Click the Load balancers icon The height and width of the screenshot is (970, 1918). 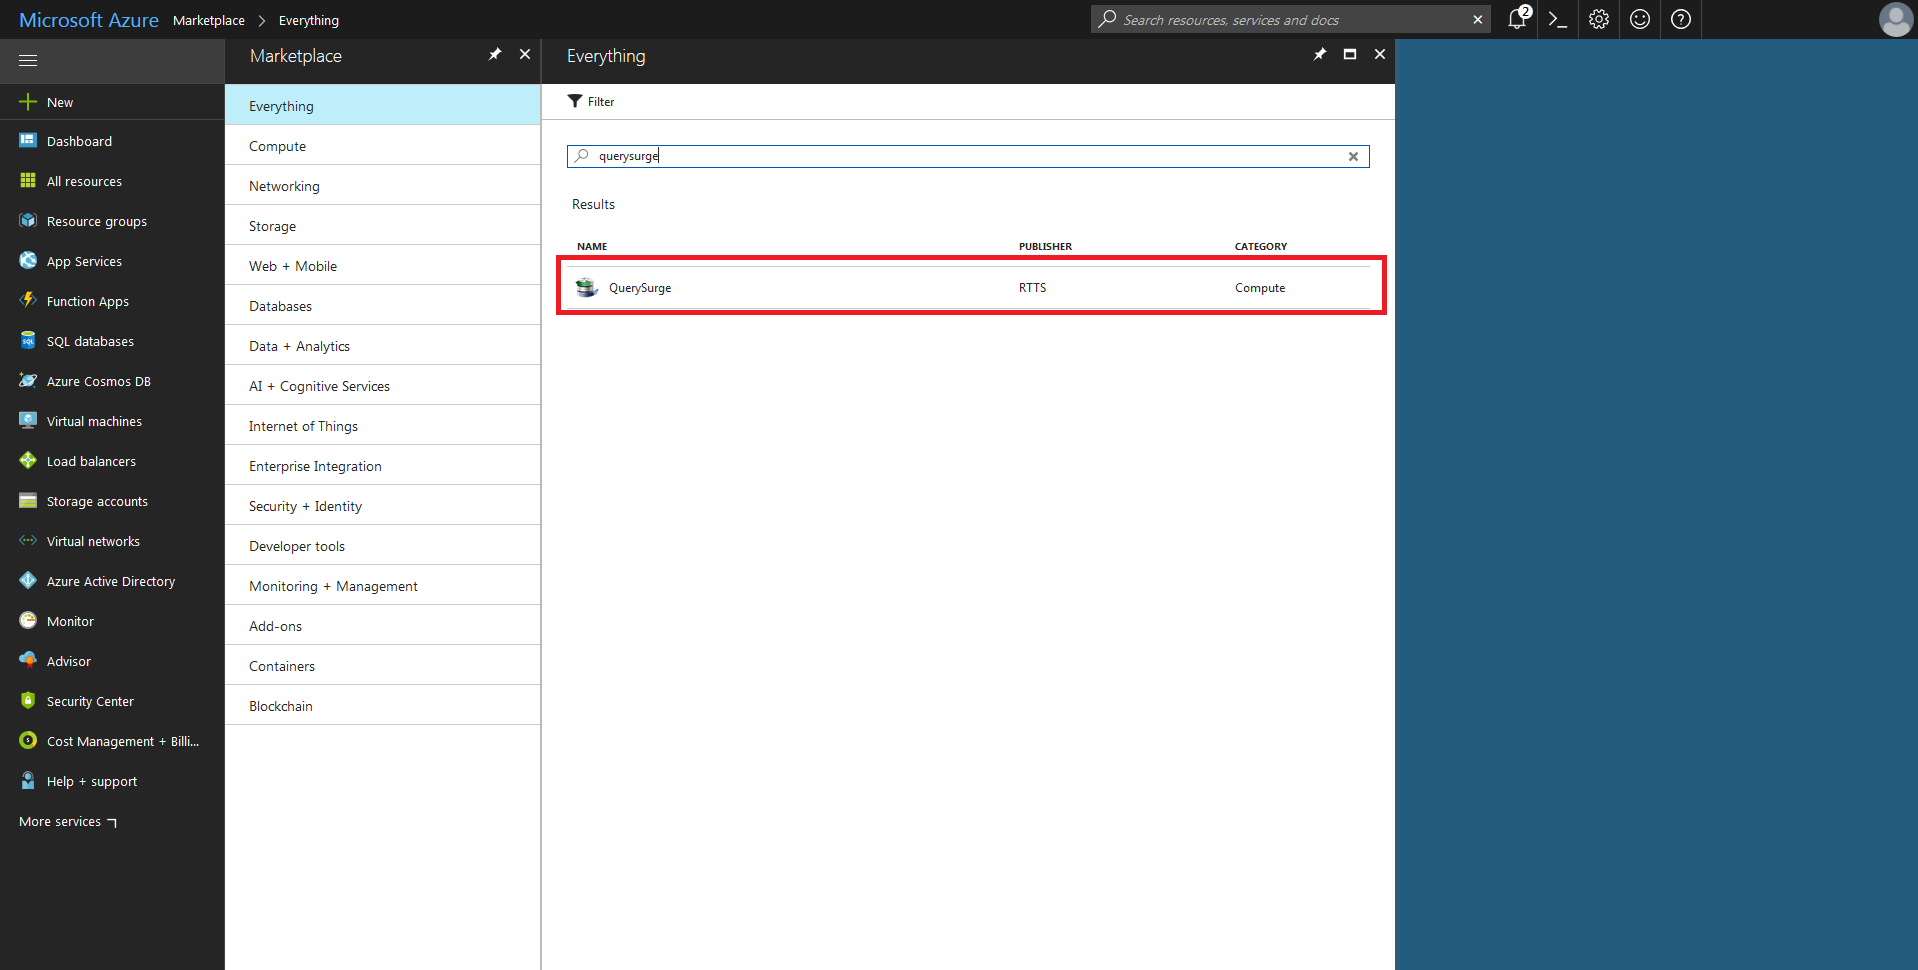(x=28, y=461)
